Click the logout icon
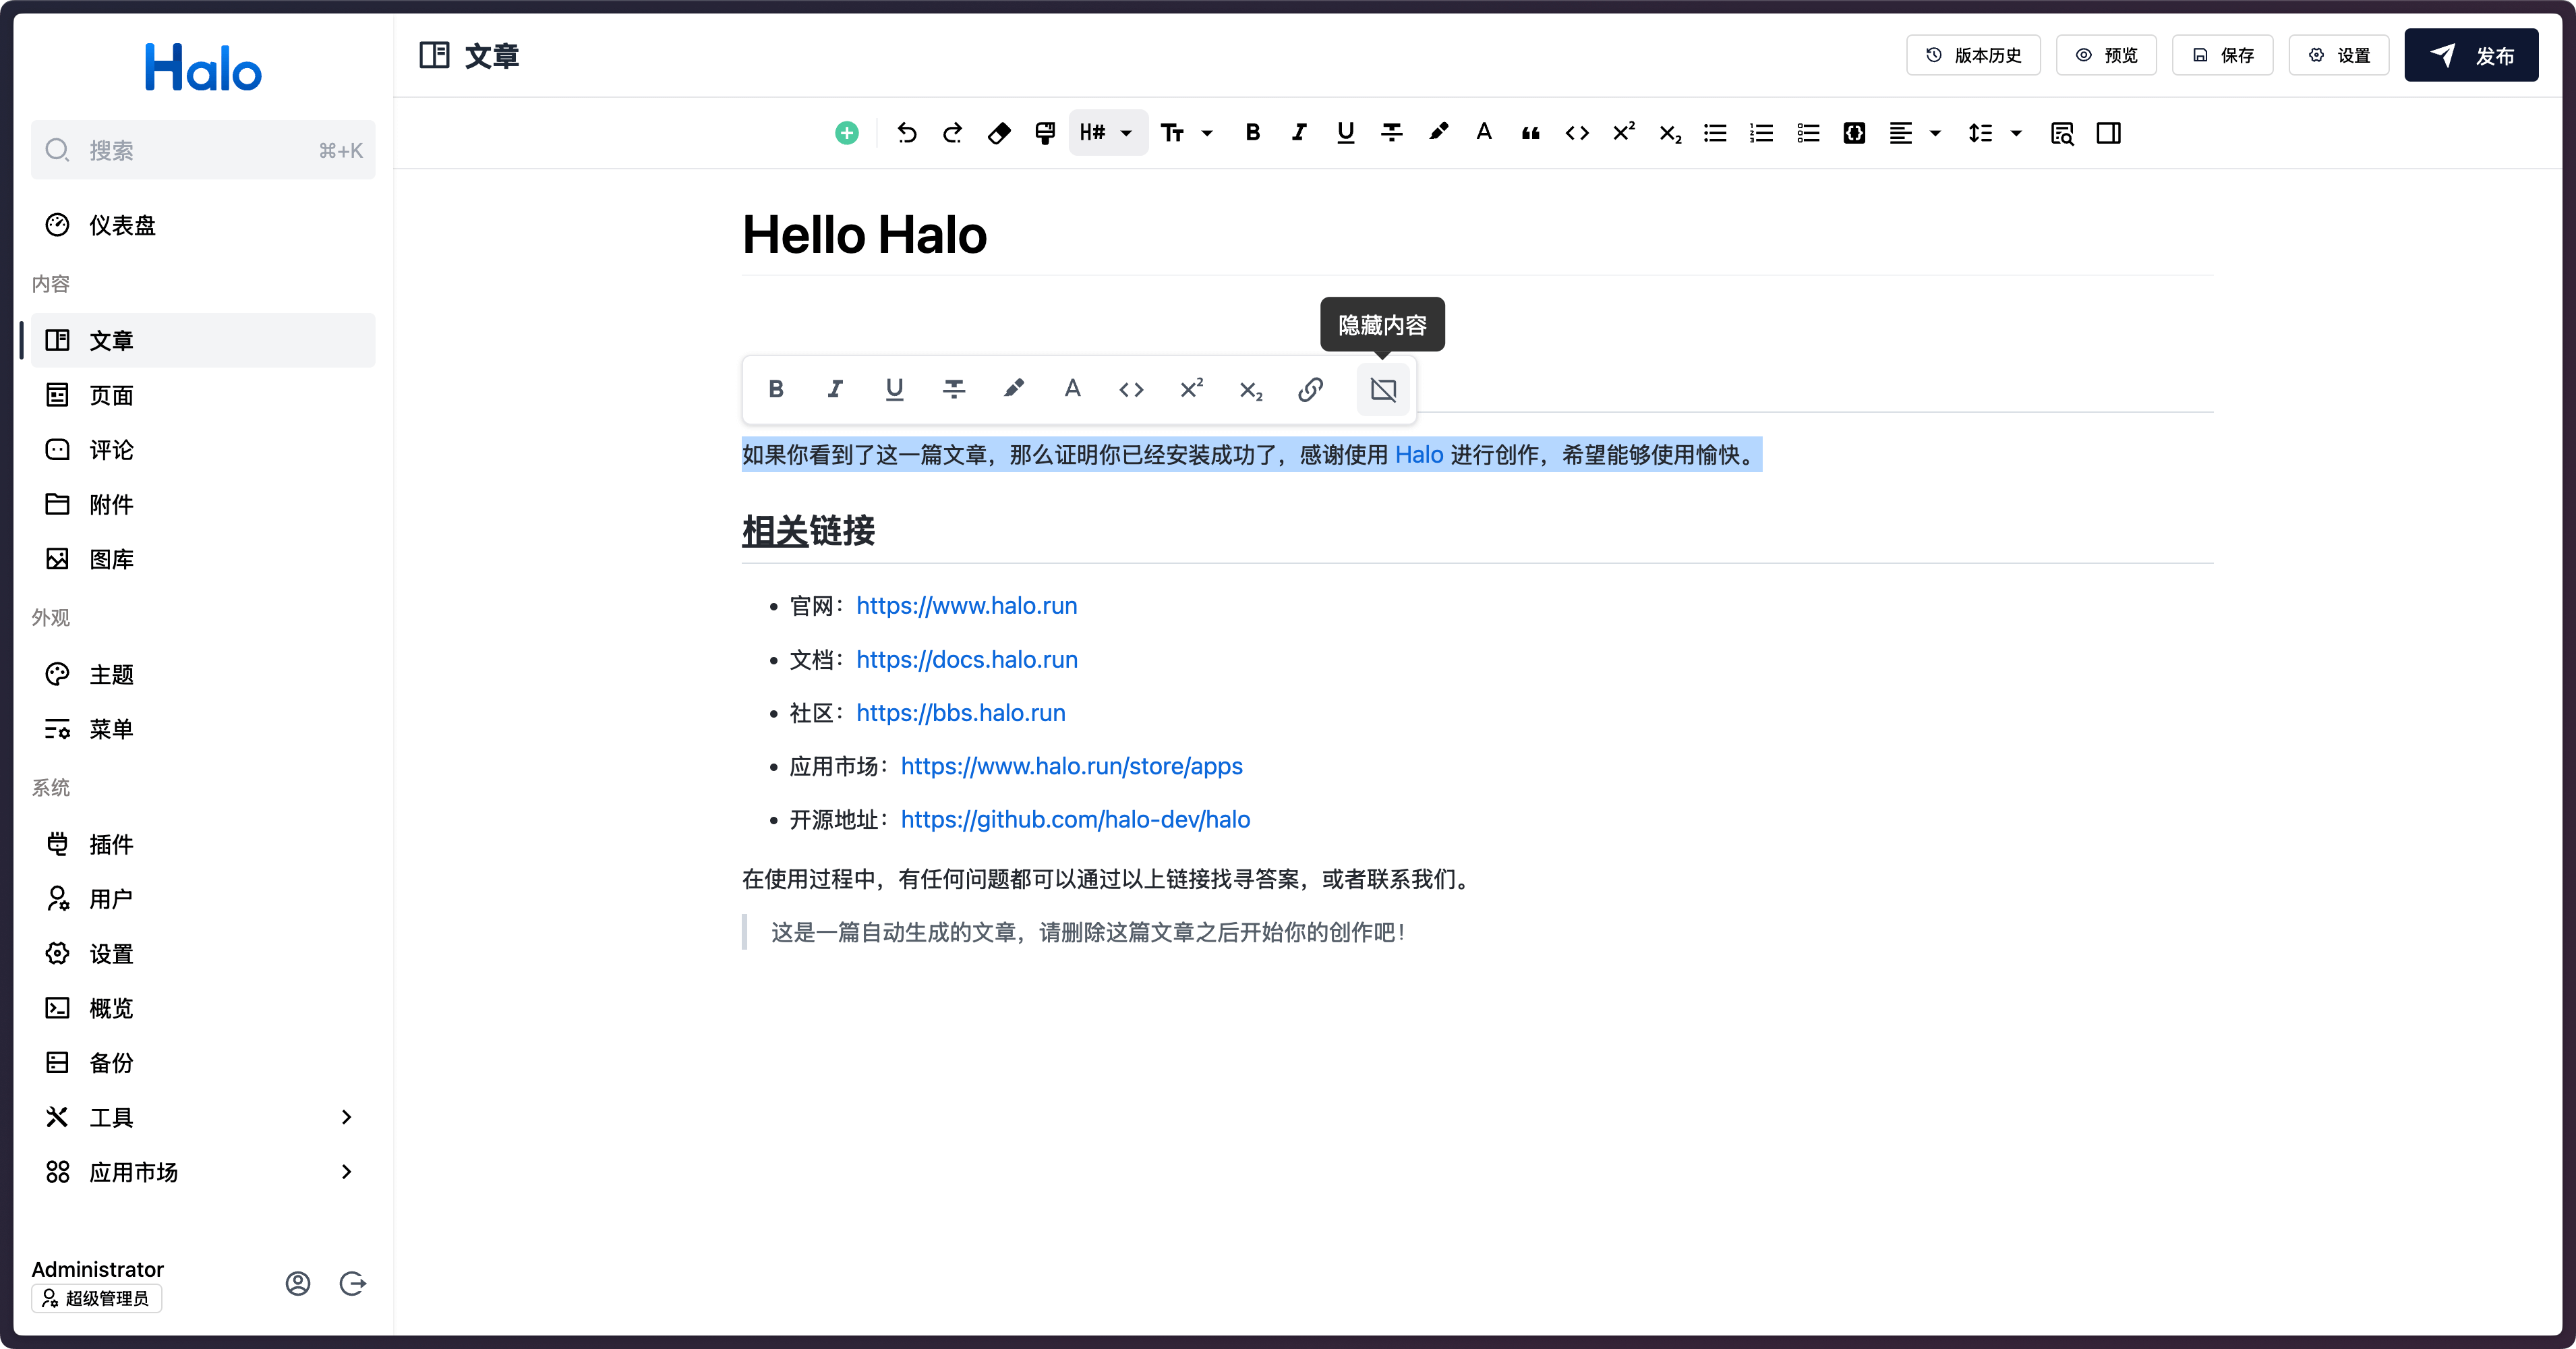 click(352, 1283)
